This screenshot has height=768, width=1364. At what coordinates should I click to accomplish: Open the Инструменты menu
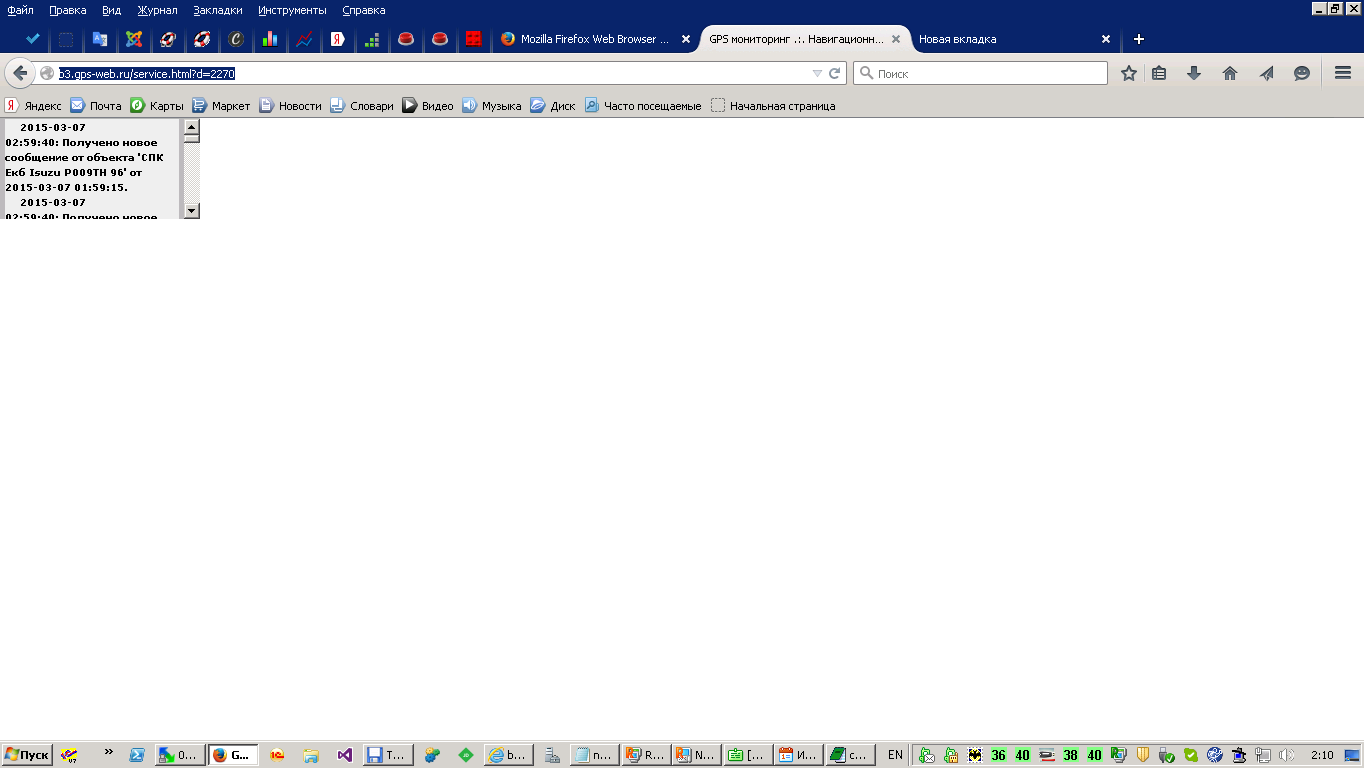point(292,10)
